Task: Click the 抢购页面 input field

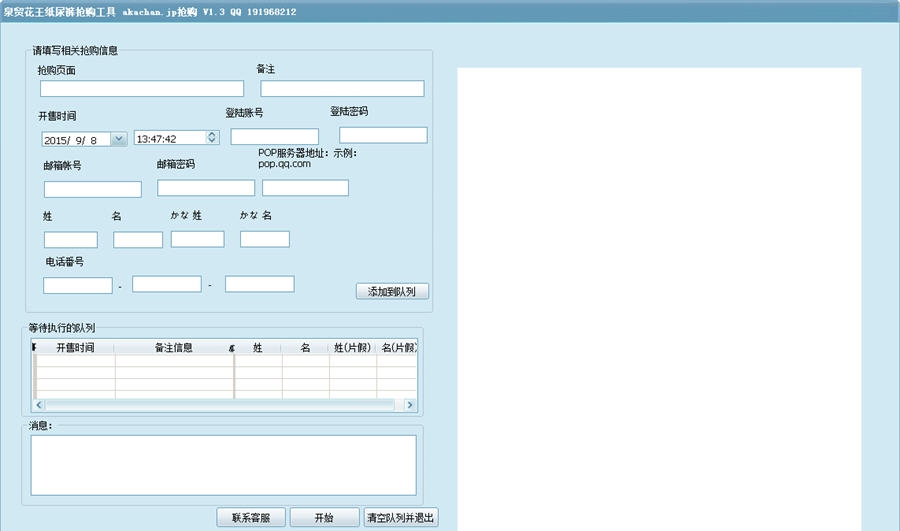Action: [142, 88]
